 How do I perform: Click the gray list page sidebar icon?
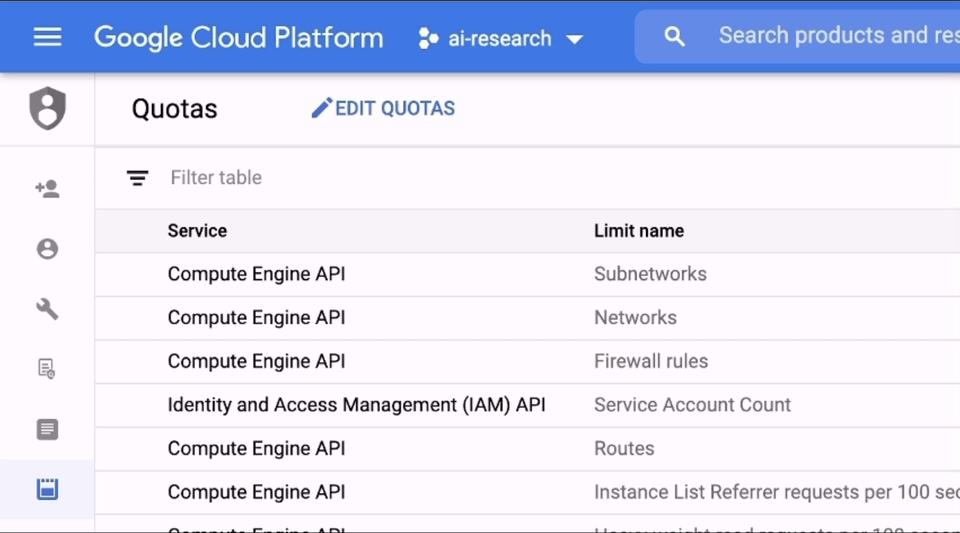47,429
